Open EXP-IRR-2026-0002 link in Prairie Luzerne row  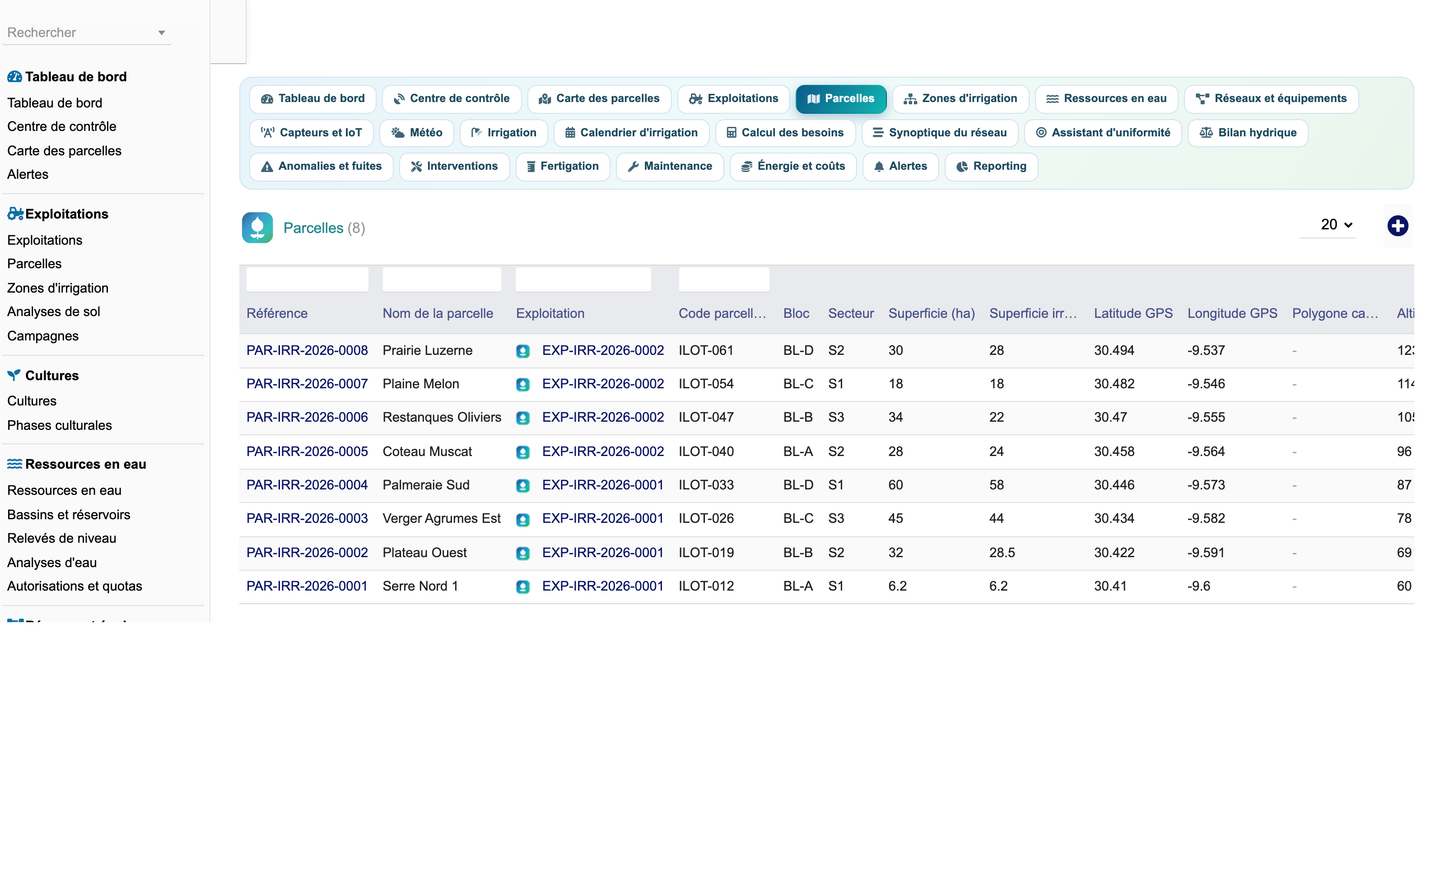click(603, 351)
